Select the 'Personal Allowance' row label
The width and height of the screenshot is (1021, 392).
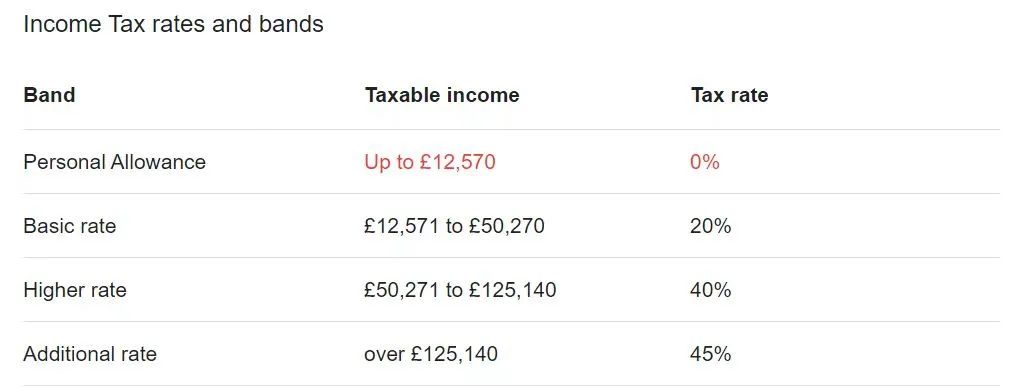[x=115, y=161]
